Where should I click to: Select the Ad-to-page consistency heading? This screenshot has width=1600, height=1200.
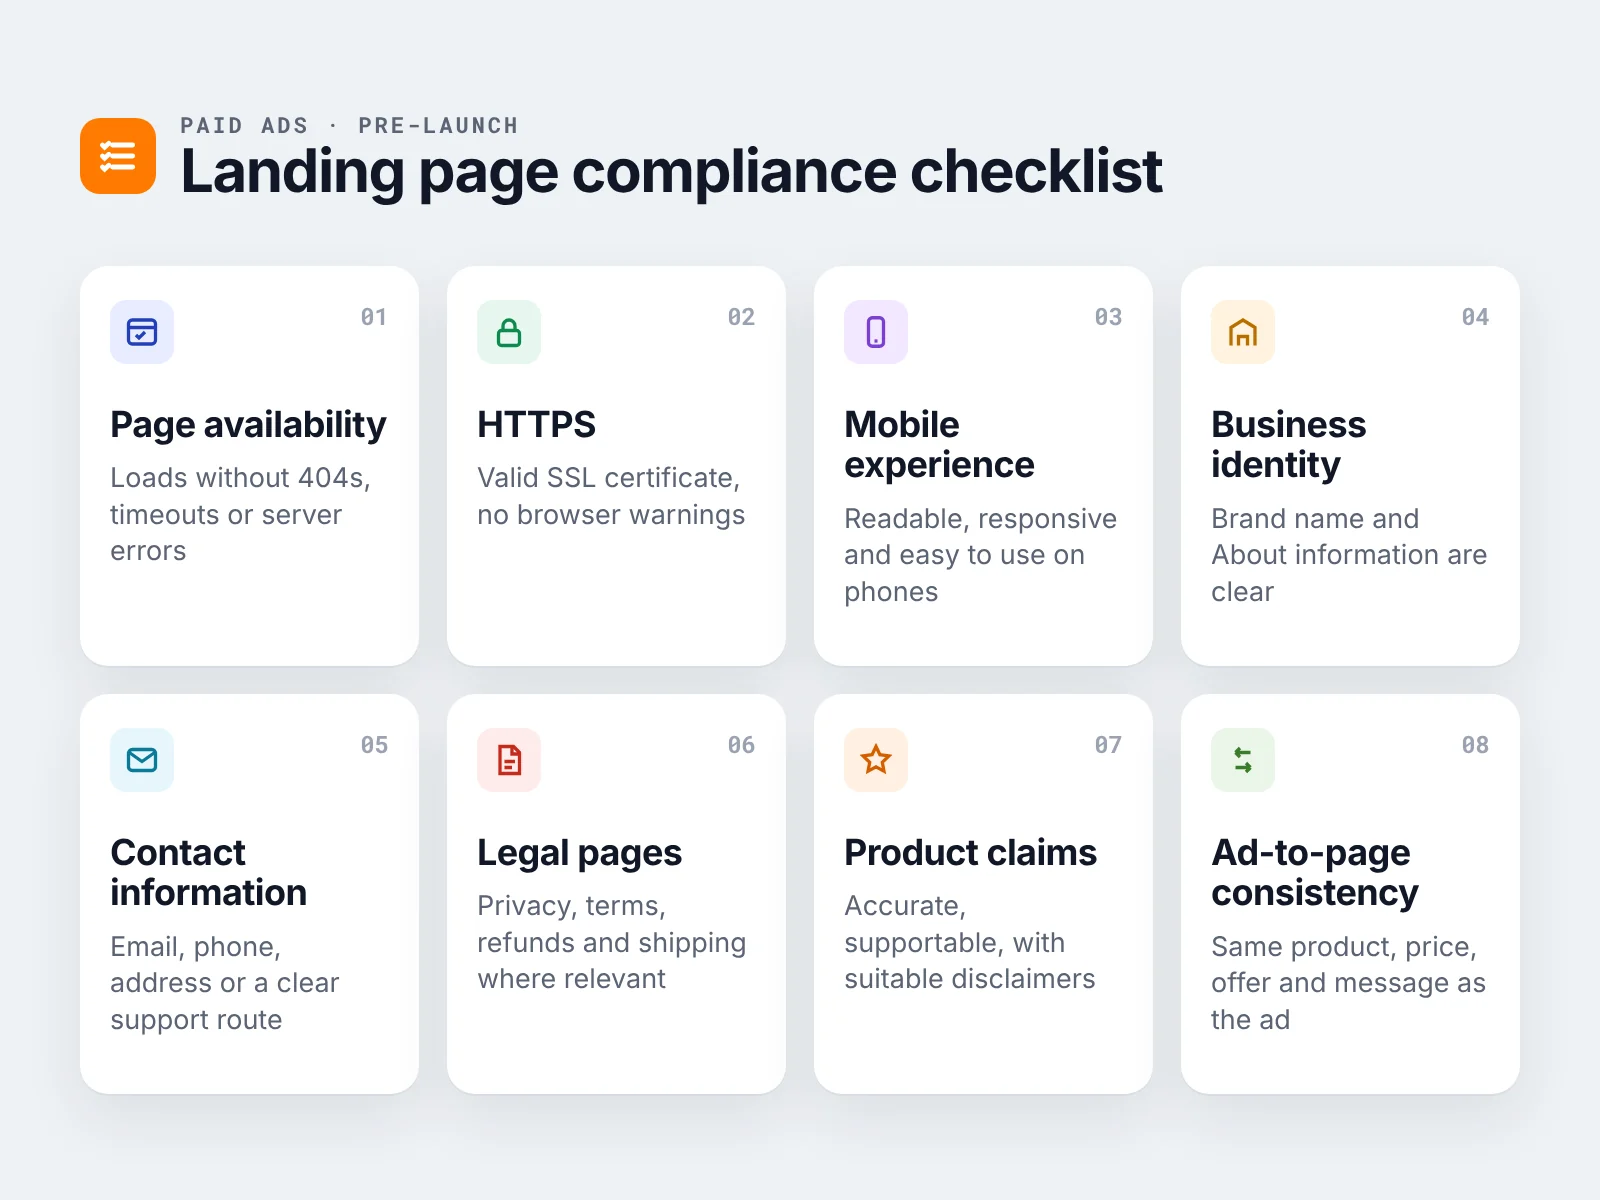point(1314,873)
